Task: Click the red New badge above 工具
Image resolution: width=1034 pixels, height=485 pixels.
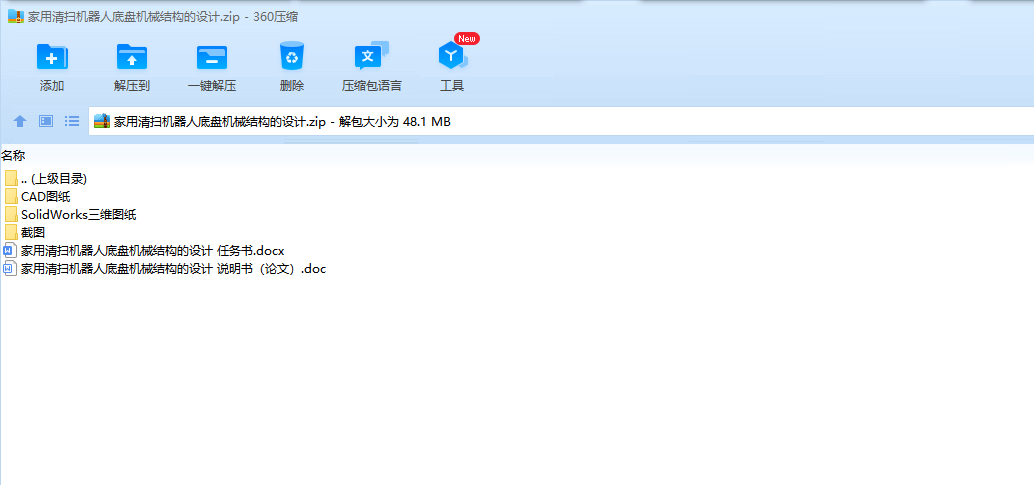Action: pos(466,38)
